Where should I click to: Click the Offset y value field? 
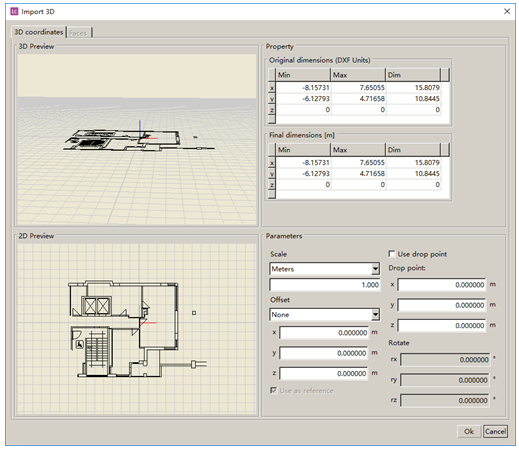pyautogui.click(x=324, y=353)
